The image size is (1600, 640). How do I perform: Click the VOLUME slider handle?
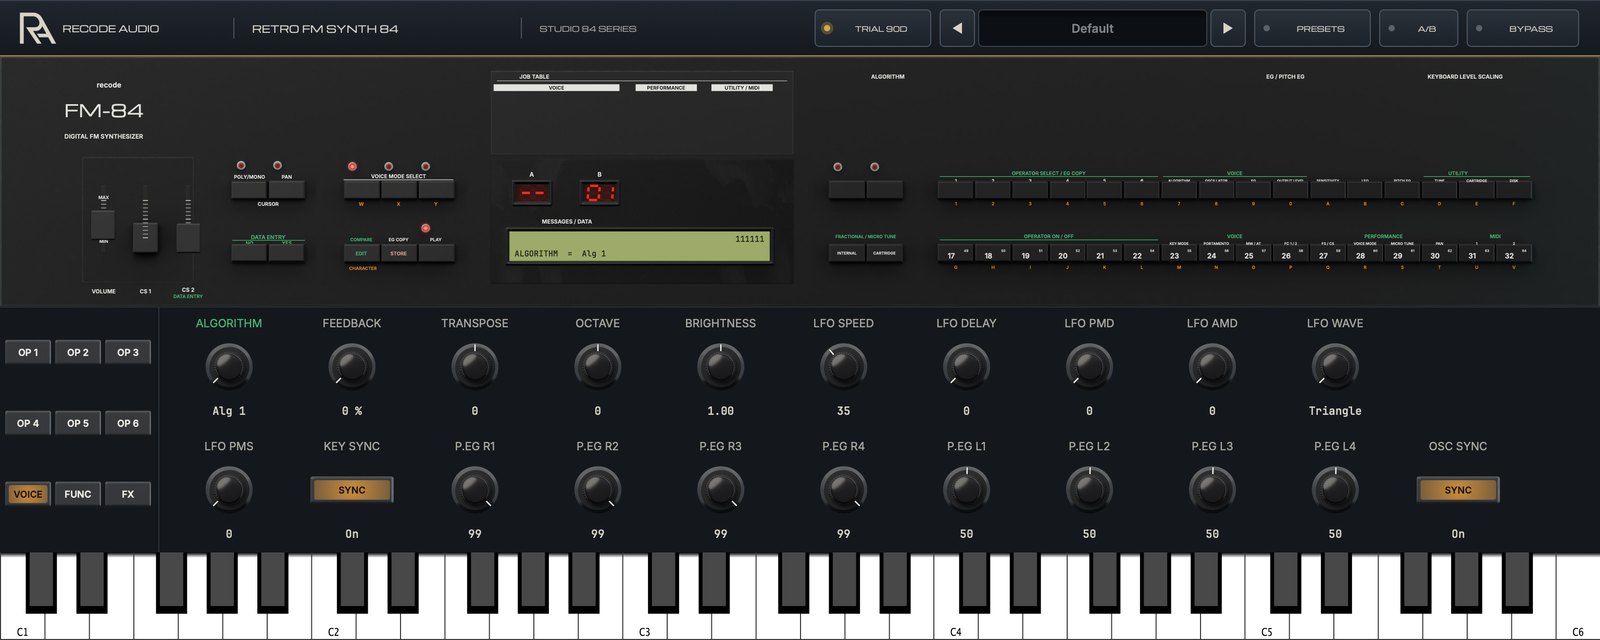pos(103,223)
